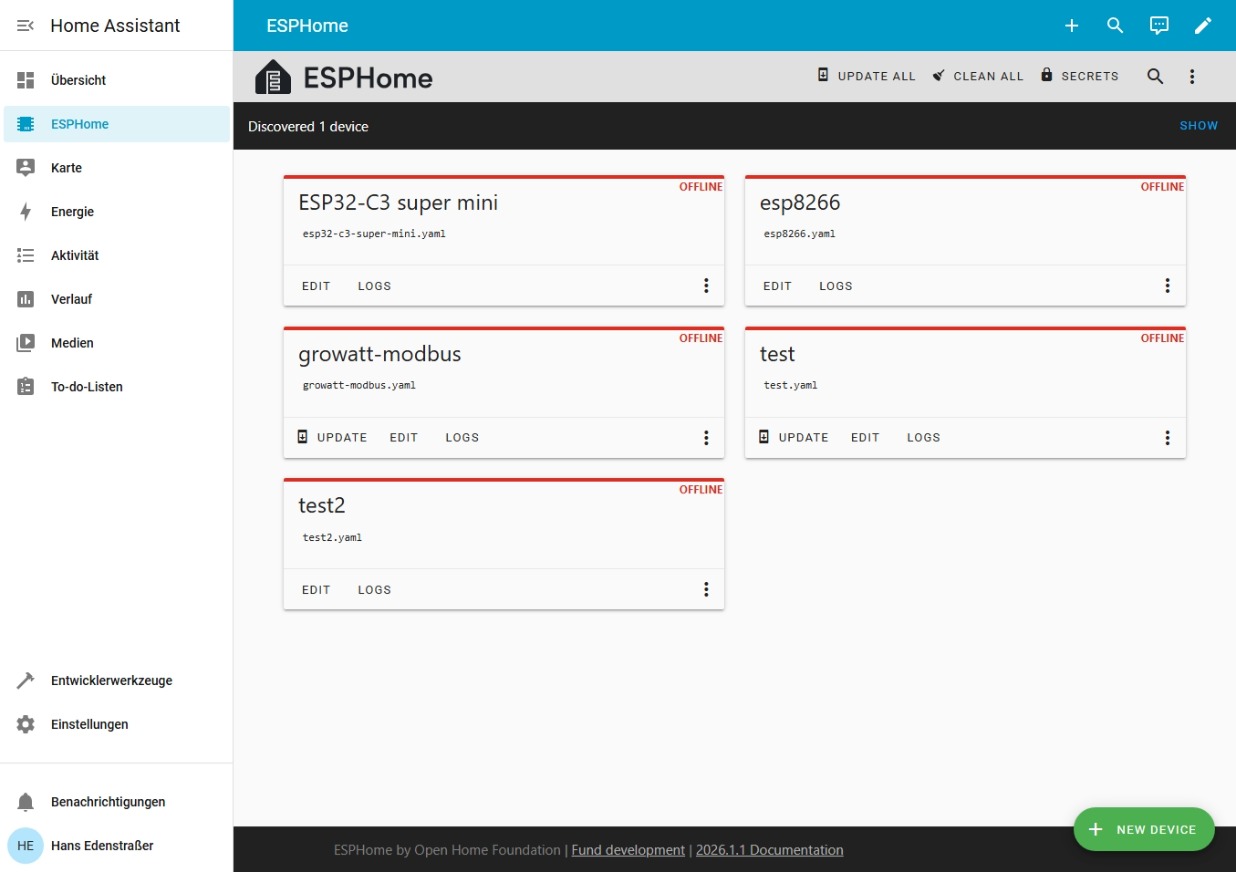1236x872 pixels.
Task: Click the test2.yaml filename
Action: 332,537
